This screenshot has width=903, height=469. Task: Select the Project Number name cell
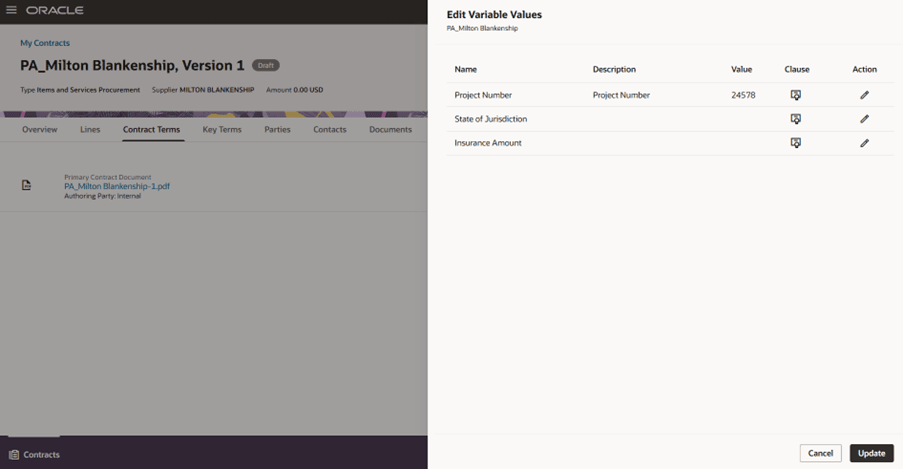pos(483,95)
